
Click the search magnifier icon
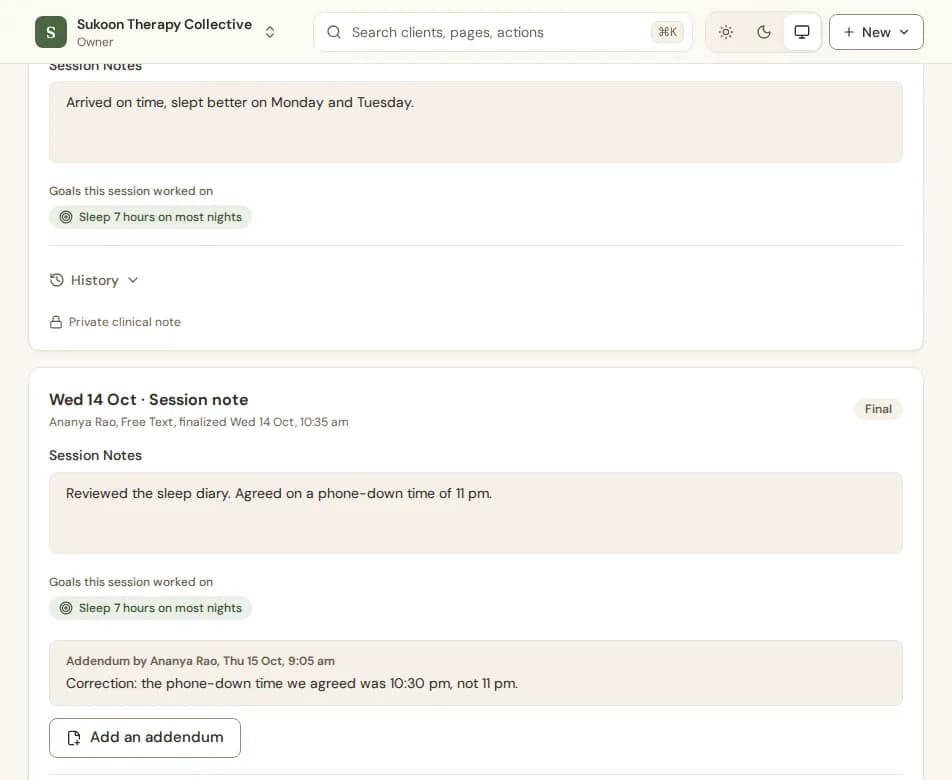334,32
